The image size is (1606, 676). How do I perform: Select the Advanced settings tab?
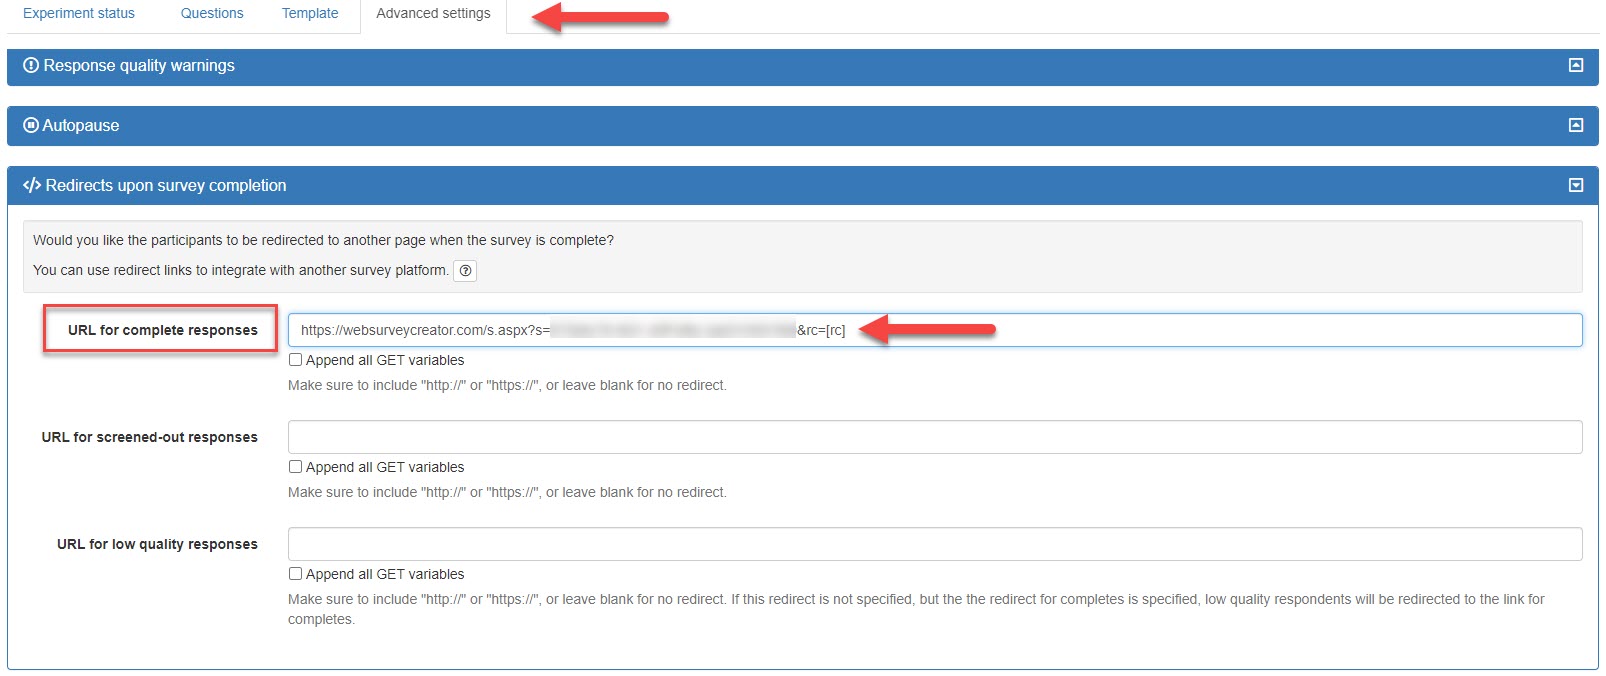click(x=433, y=14)
